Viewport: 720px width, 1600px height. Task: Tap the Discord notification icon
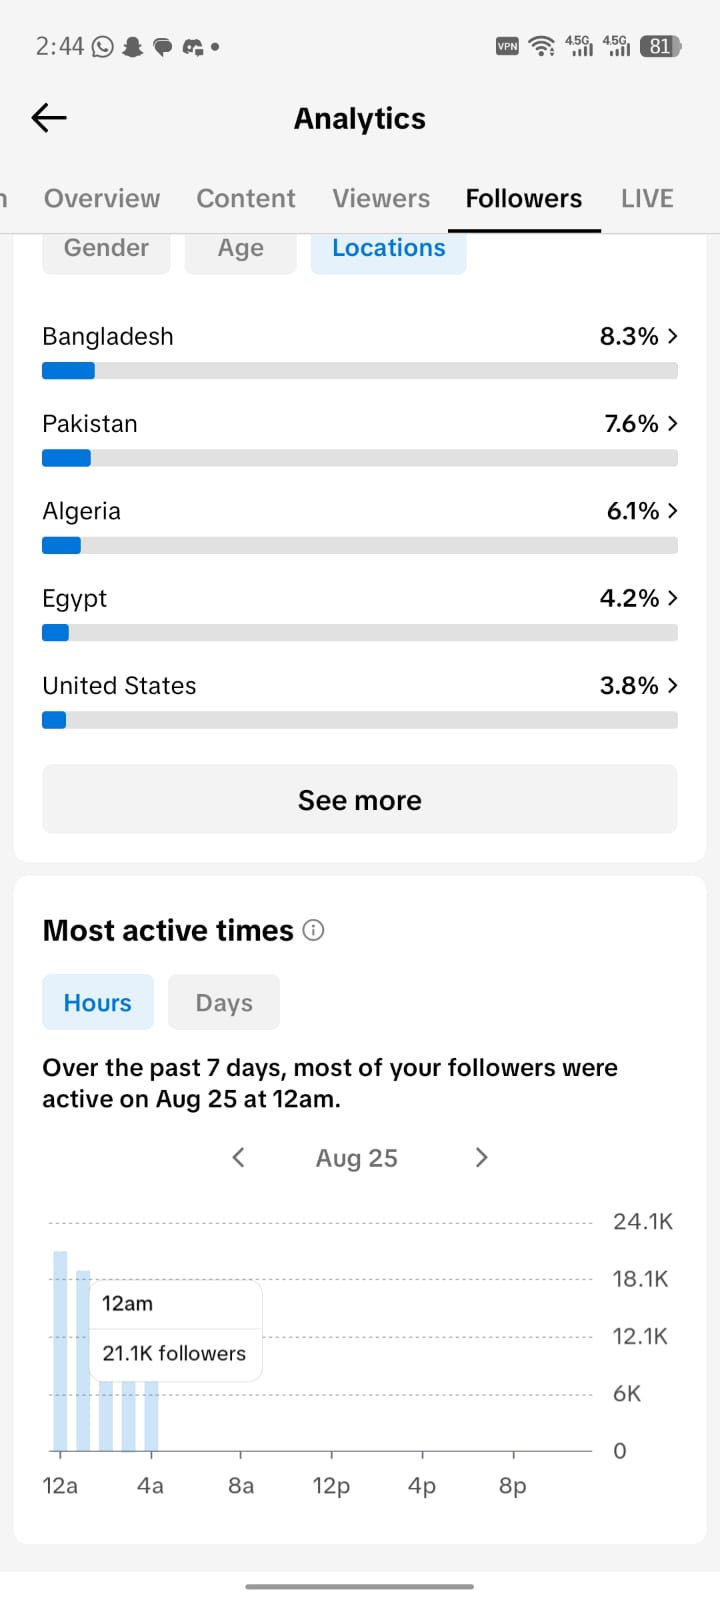tap(192, 46)
